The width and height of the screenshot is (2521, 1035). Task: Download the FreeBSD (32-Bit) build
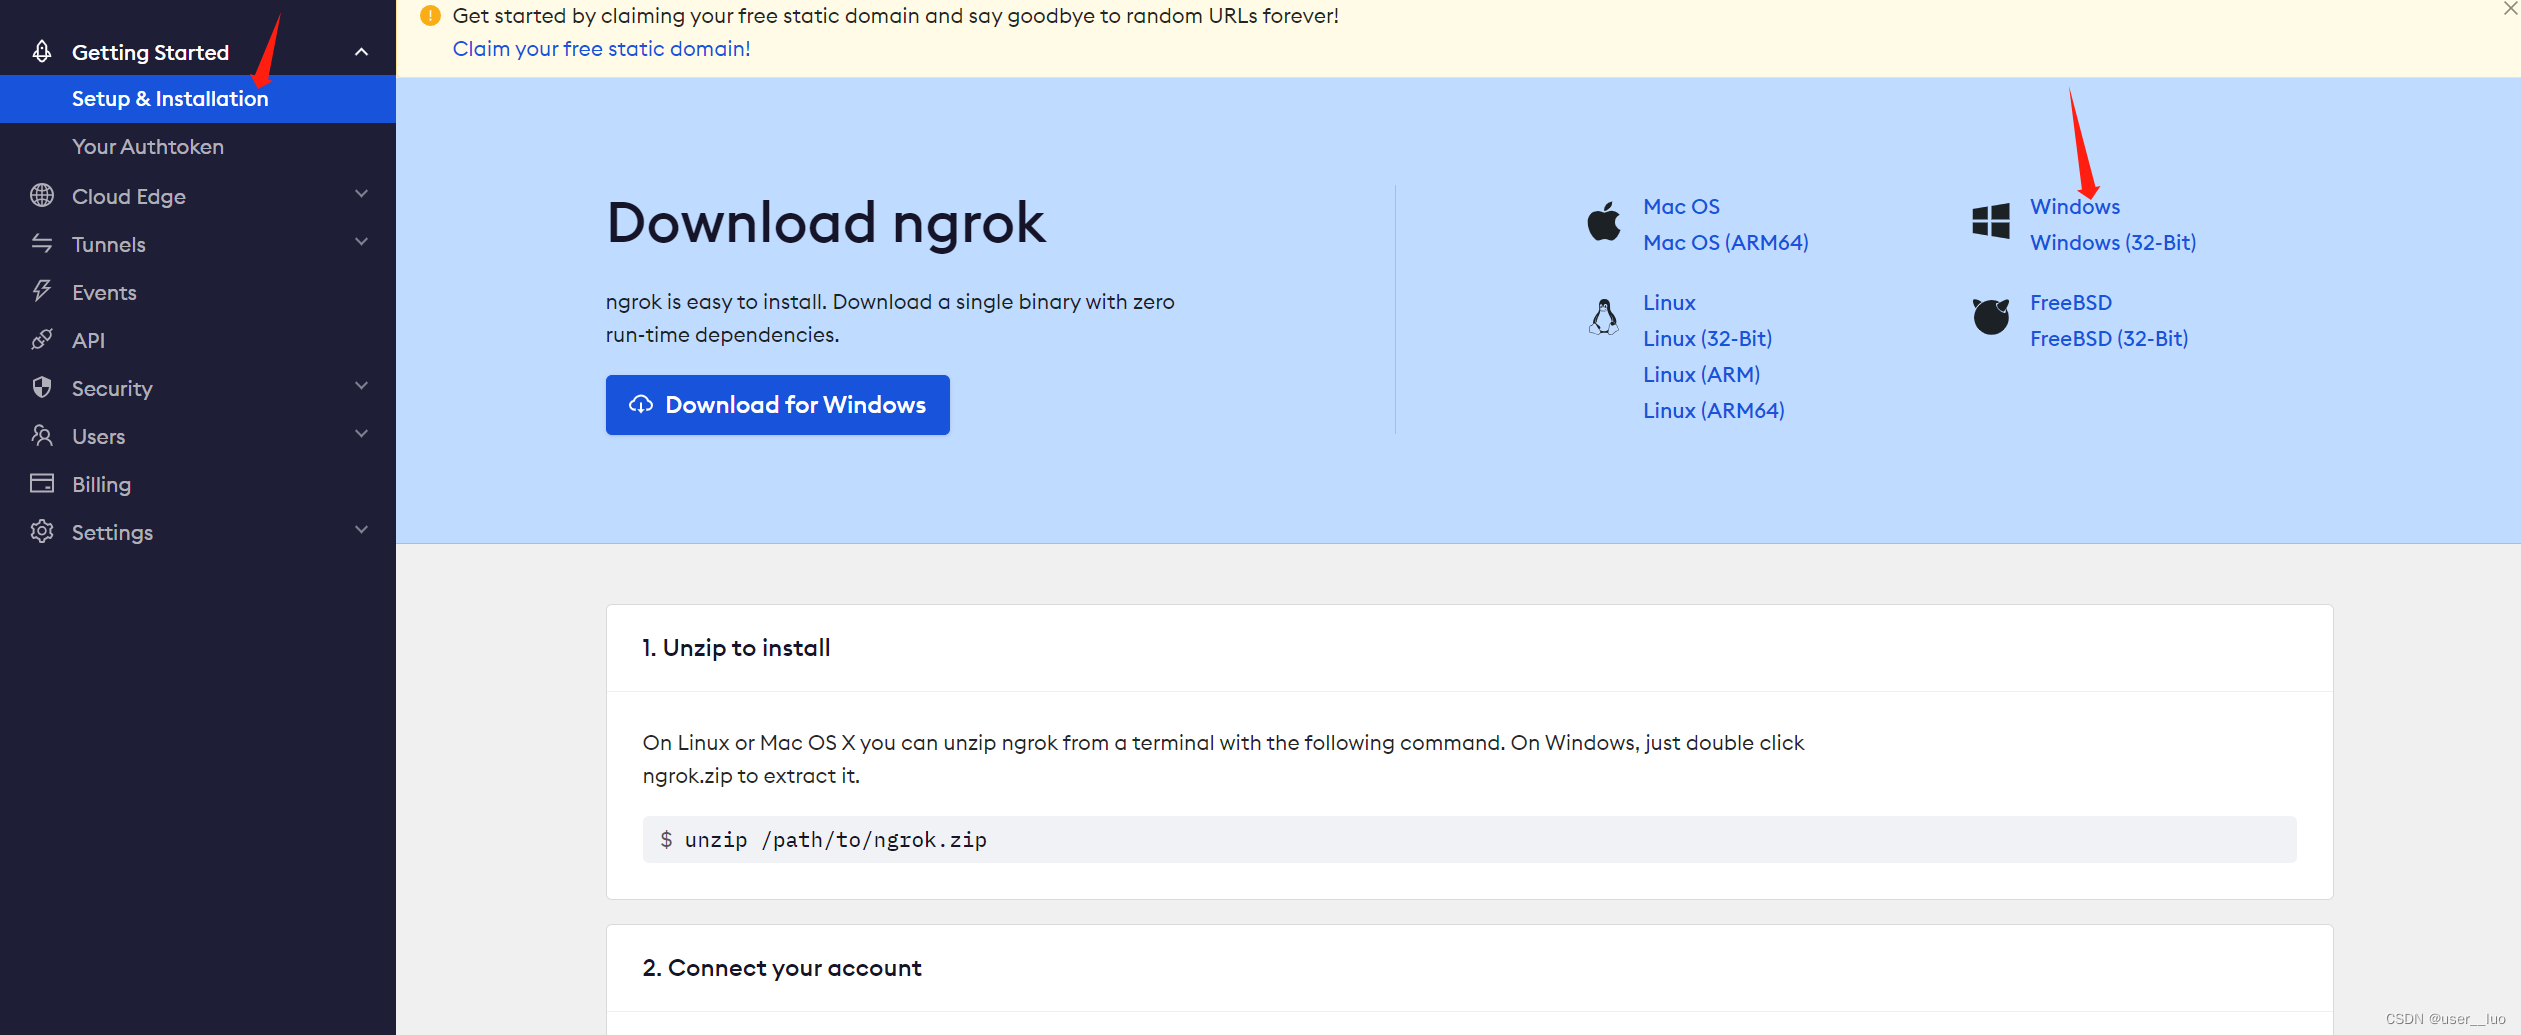tap(2108, 339)
